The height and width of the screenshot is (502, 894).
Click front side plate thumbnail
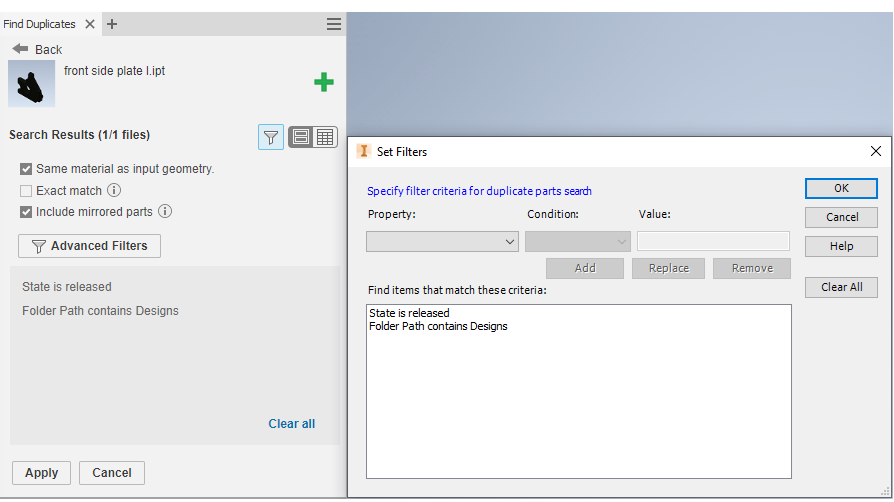(x=31, y=84)
